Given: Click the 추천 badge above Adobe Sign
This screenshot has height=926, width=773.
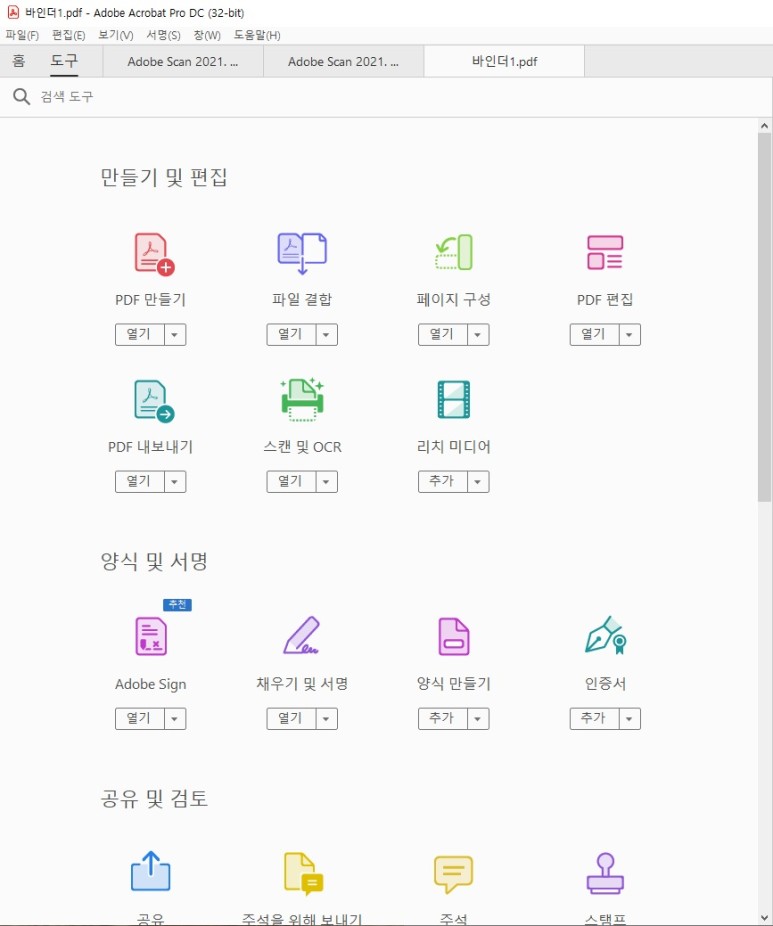Looking at the screenshot, I should [177, 604].
